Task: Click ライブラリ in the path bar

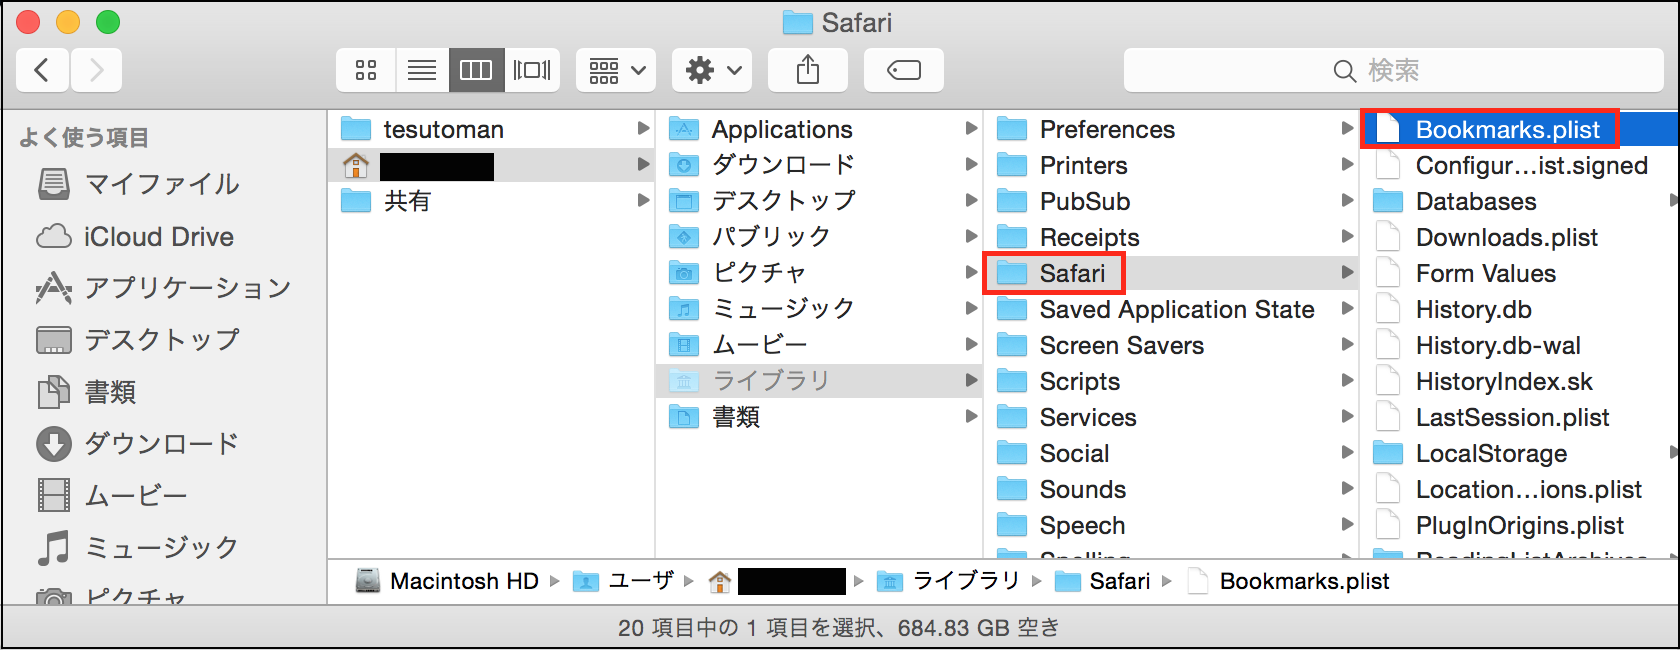Action: click(x=947, y=581)
